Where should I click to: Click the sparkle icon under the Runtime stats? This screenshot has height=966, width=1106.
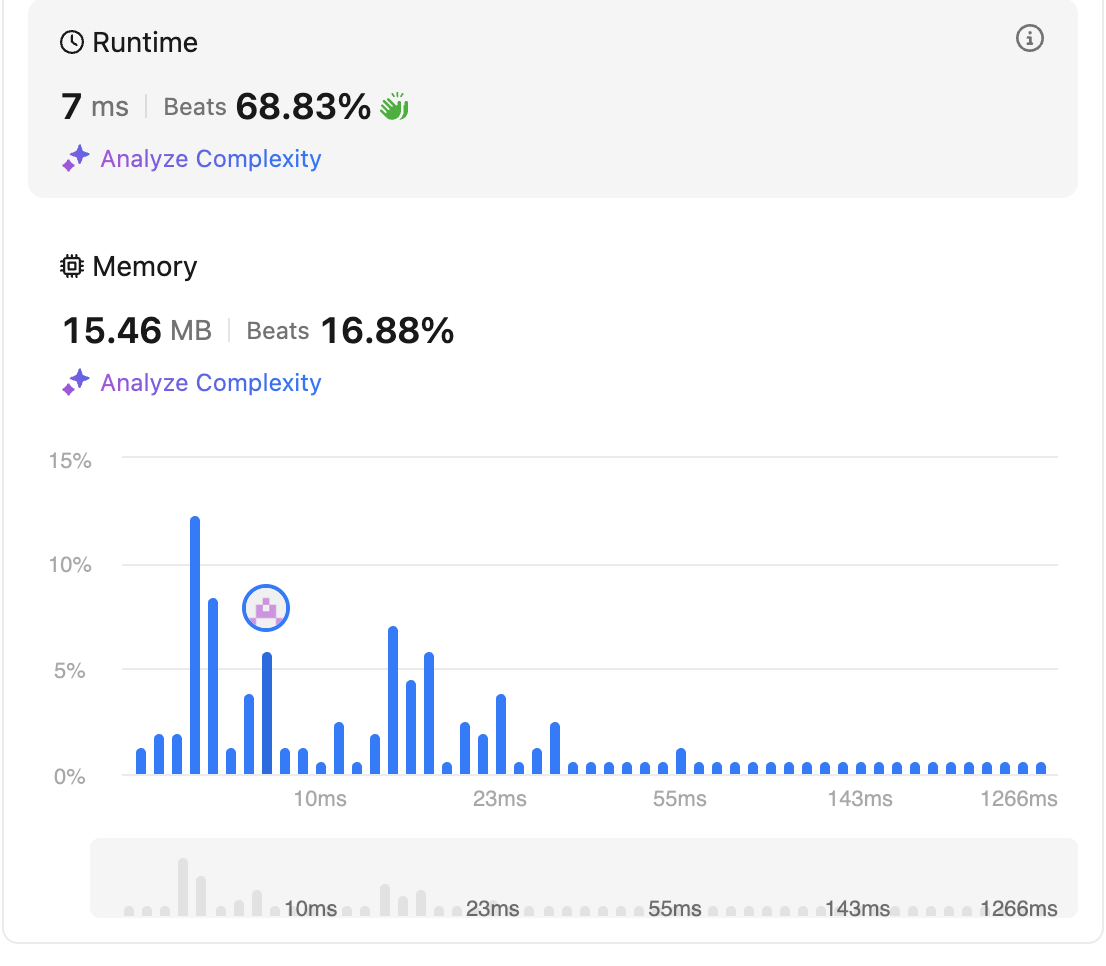pos(76,159)
